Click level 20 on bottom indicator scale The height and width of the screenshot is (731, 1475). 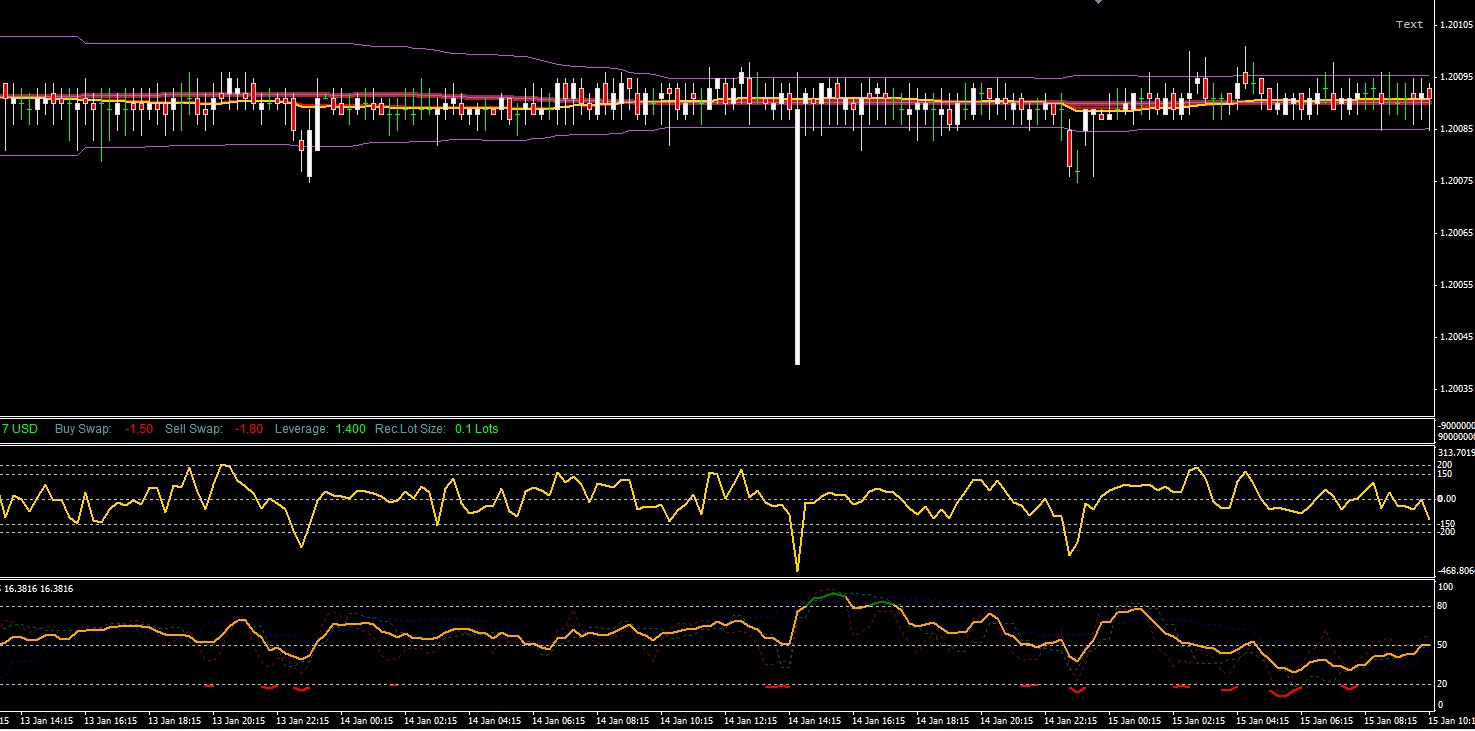pos(1443,684)
